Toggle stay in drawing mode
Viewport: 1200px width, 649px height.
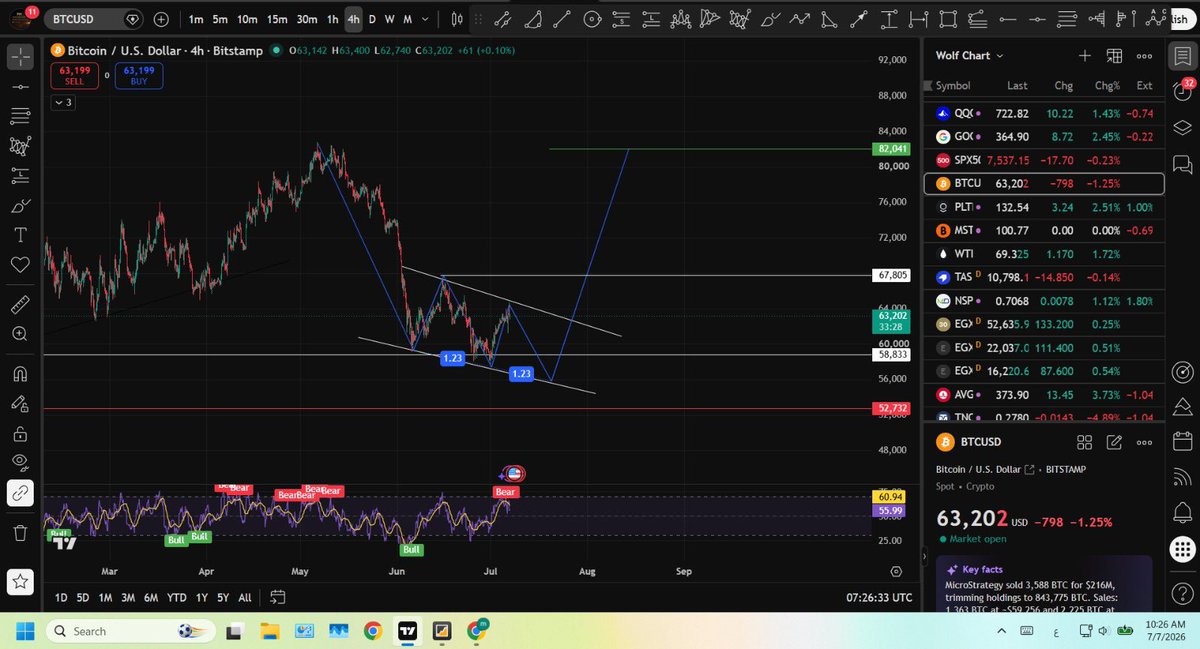20,404
